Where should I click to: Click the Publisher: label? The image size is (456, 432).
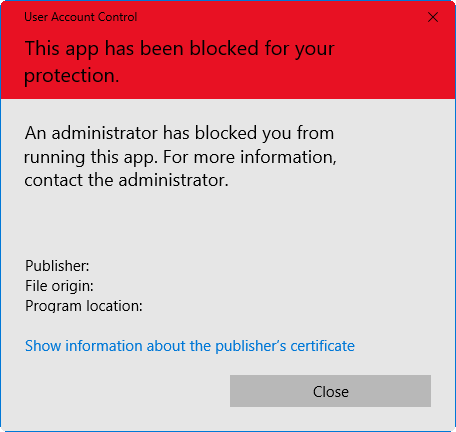[x=57, y=266]
